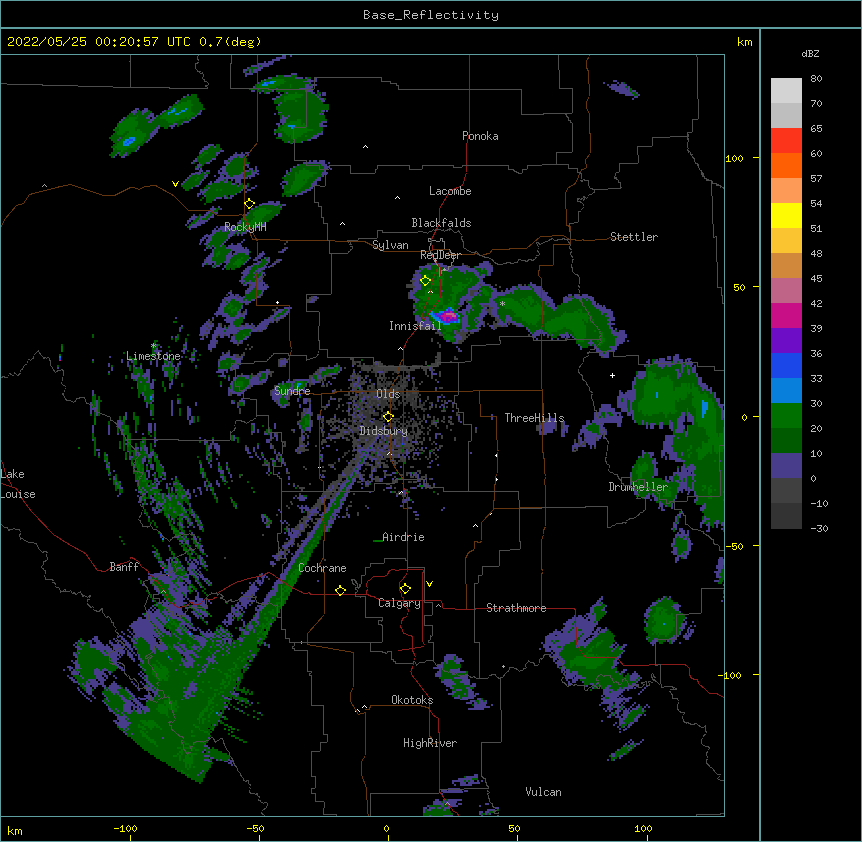Viewport: 862px width, 842px height.
Task: Pick the dark orange swatch below the red one
Action: point(786,165)
